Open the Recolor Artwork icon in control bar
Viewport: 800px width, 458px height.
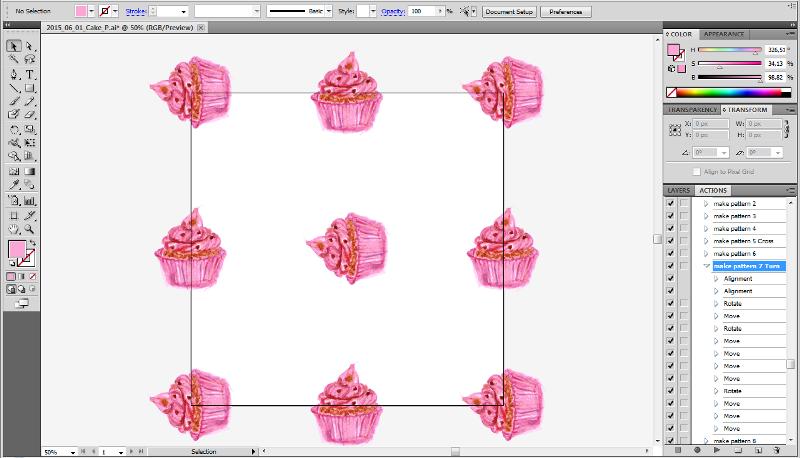[464, 11]
